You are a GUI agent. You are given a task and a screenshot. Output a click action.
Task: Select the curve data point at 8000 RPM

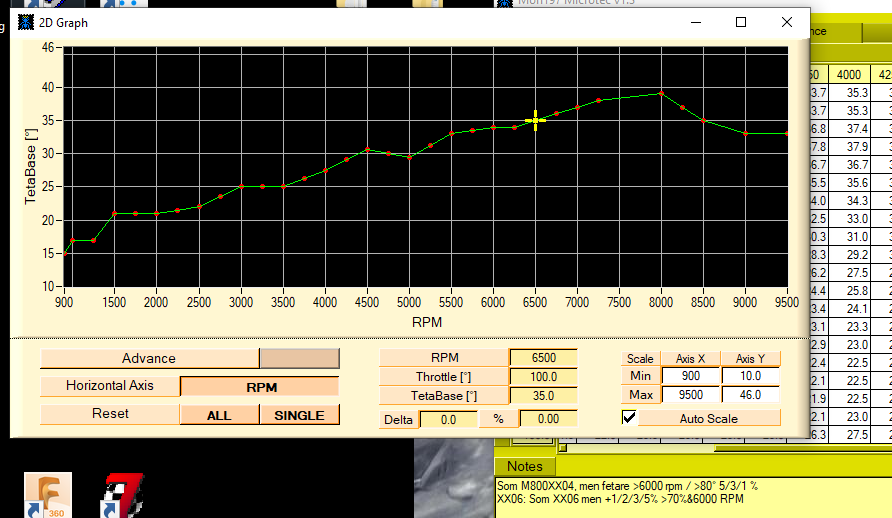(661, 94)
